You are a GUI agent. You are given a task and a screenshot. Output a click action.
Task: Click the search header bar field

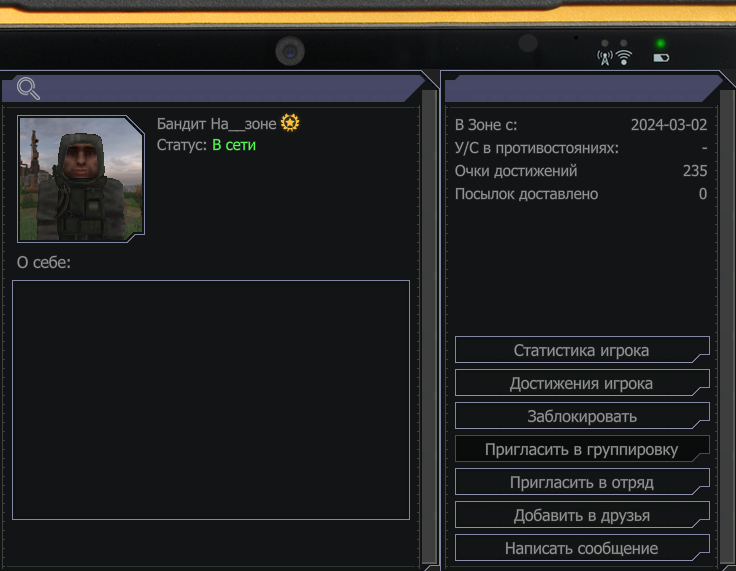pos(211,88)
